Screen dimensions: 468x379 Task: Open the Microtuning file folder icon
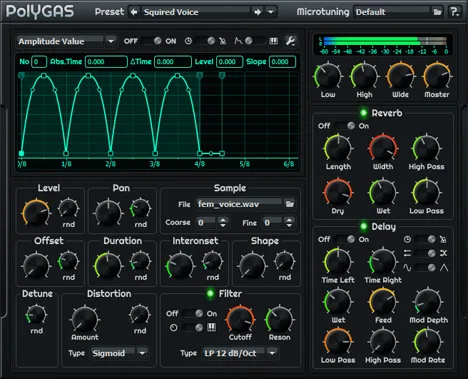(x=437, y=12)
